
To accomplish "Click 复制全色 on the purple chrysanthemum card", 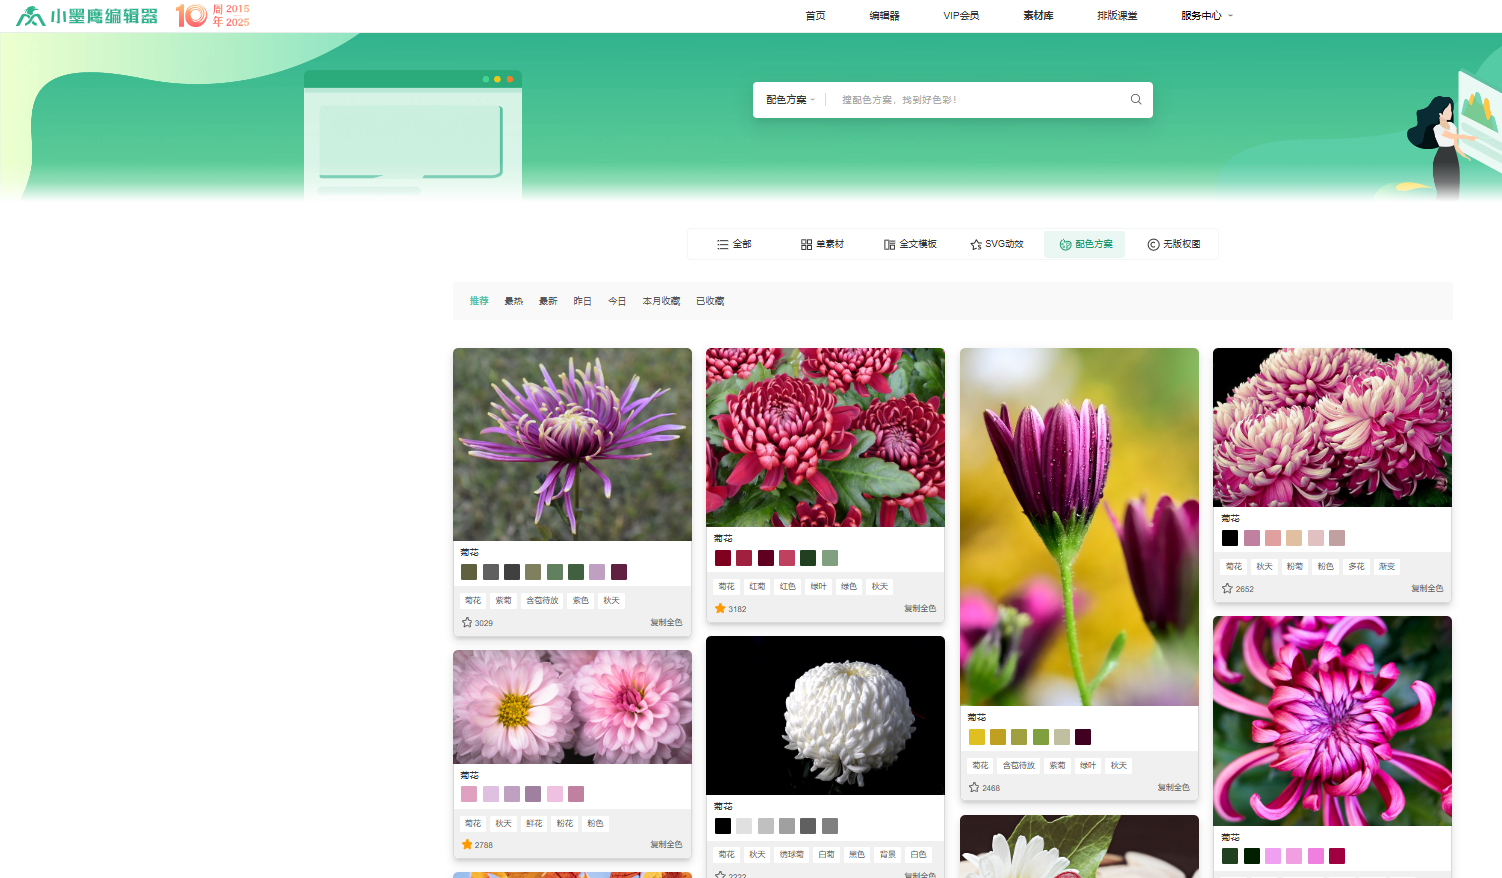I will point(666,622).
